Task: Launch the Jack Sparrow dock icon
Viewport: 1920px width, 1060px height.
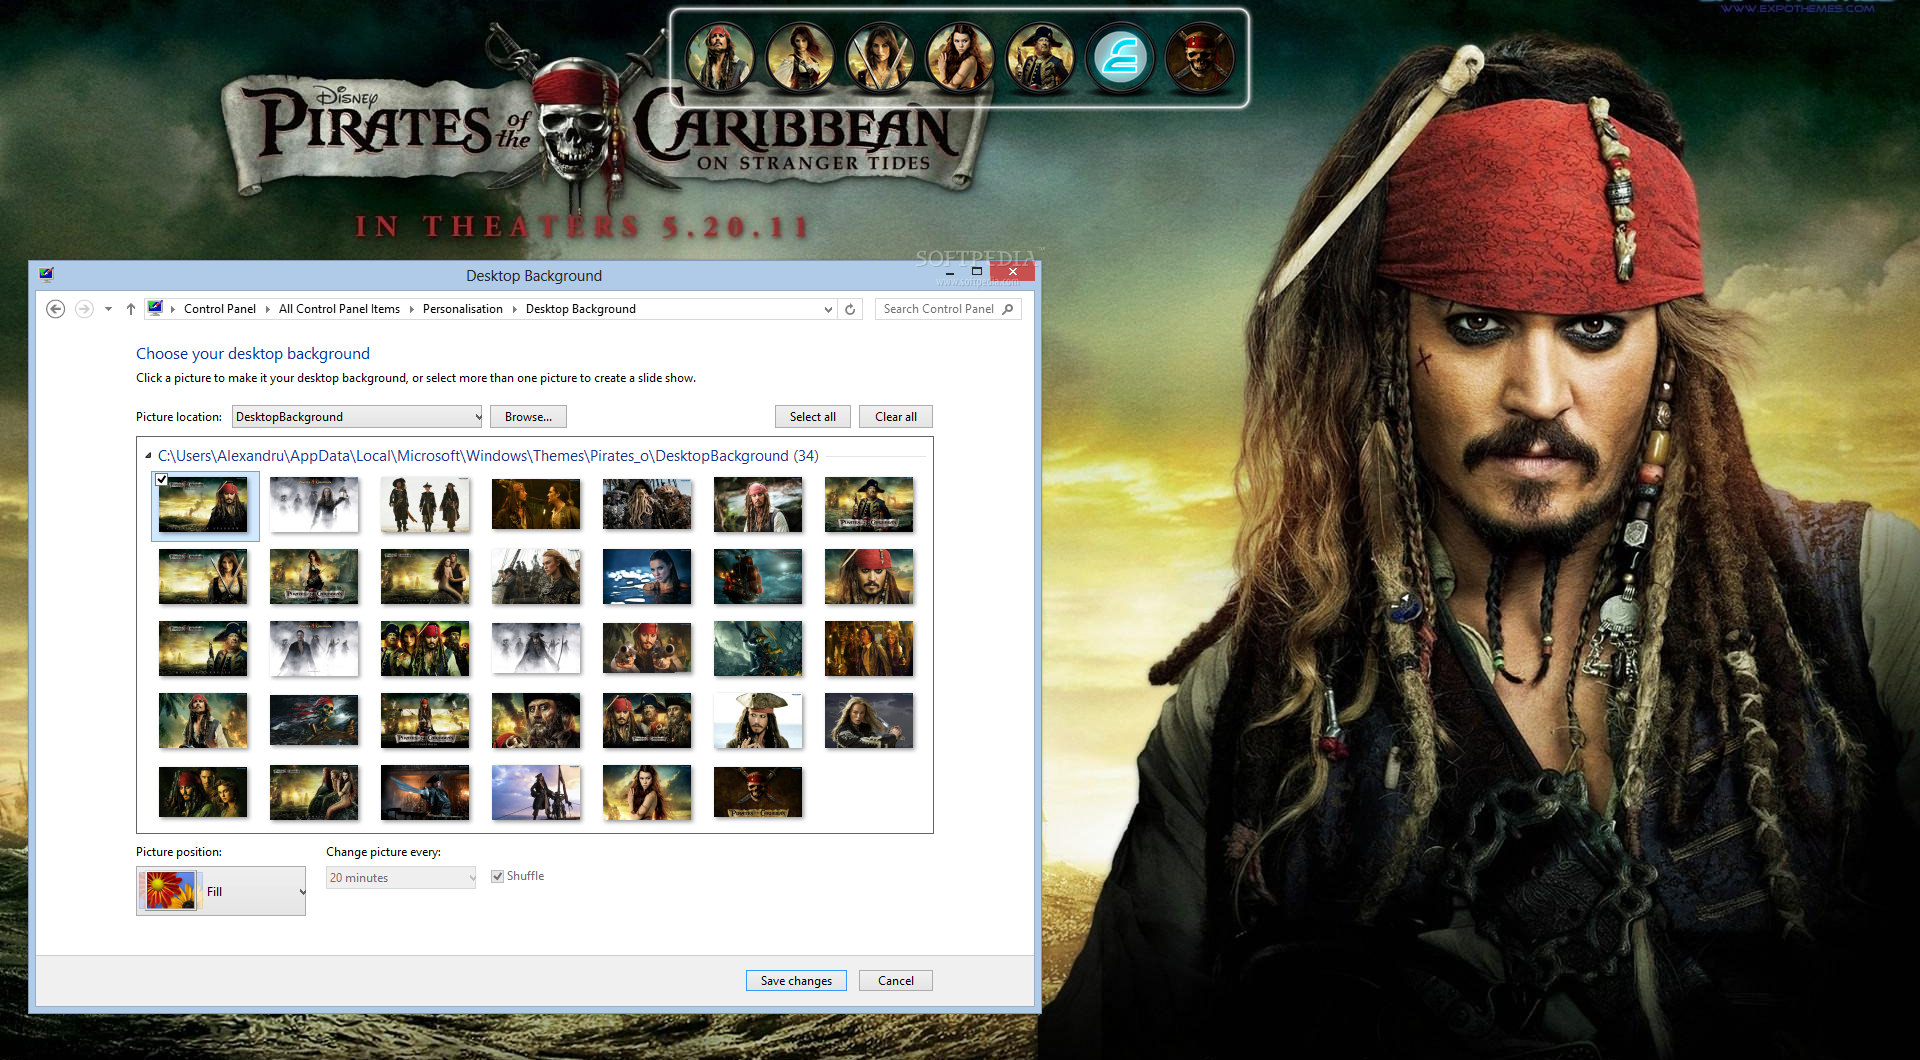Action: pyautogui.click(x=719, y=58)
